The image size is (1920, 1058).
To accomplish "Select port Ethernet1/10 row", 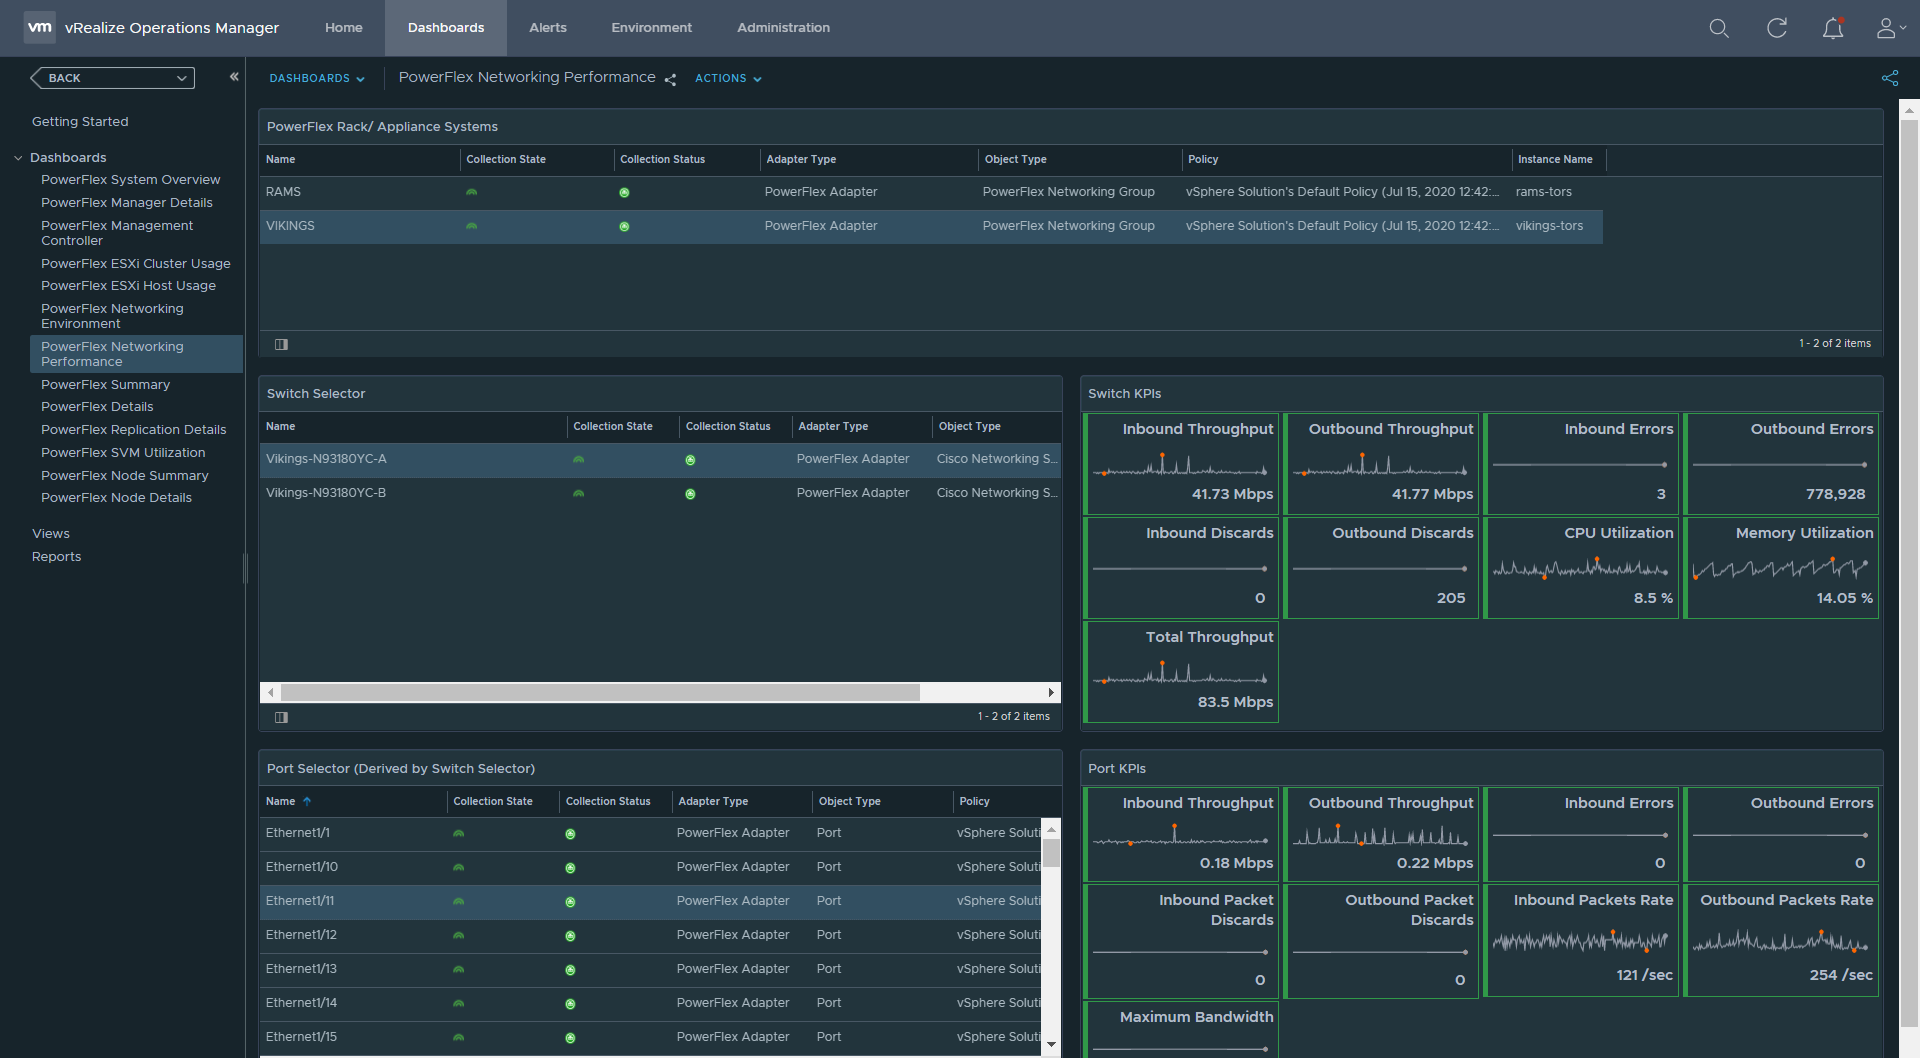I will pos(651,867).
